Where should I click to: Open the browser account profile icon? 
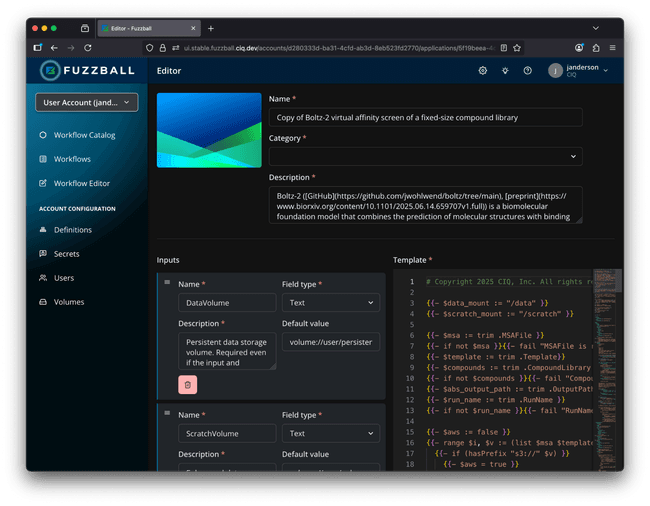point(579,48)
